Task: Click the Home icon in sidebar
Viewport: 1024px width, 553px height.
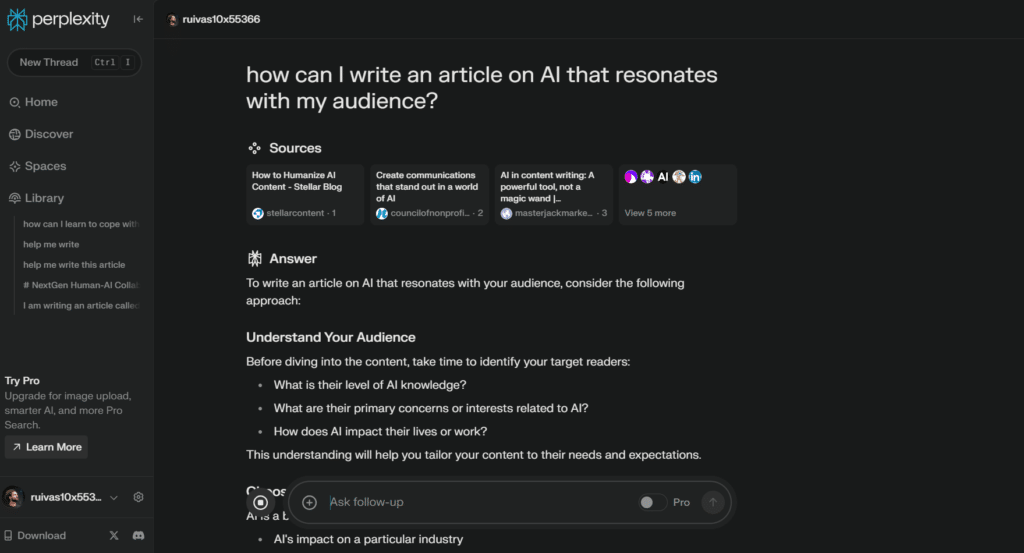Action: tap(14, 103)
